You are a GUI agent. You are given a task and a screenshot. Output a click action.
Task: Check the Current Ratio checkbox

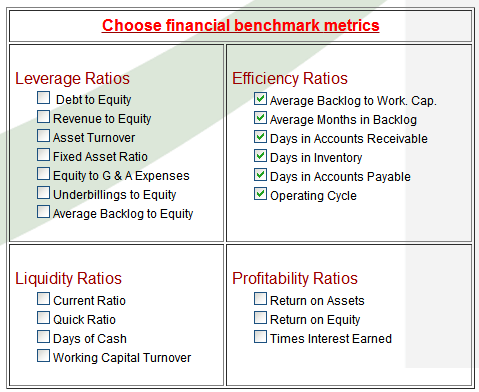point(43,299)
